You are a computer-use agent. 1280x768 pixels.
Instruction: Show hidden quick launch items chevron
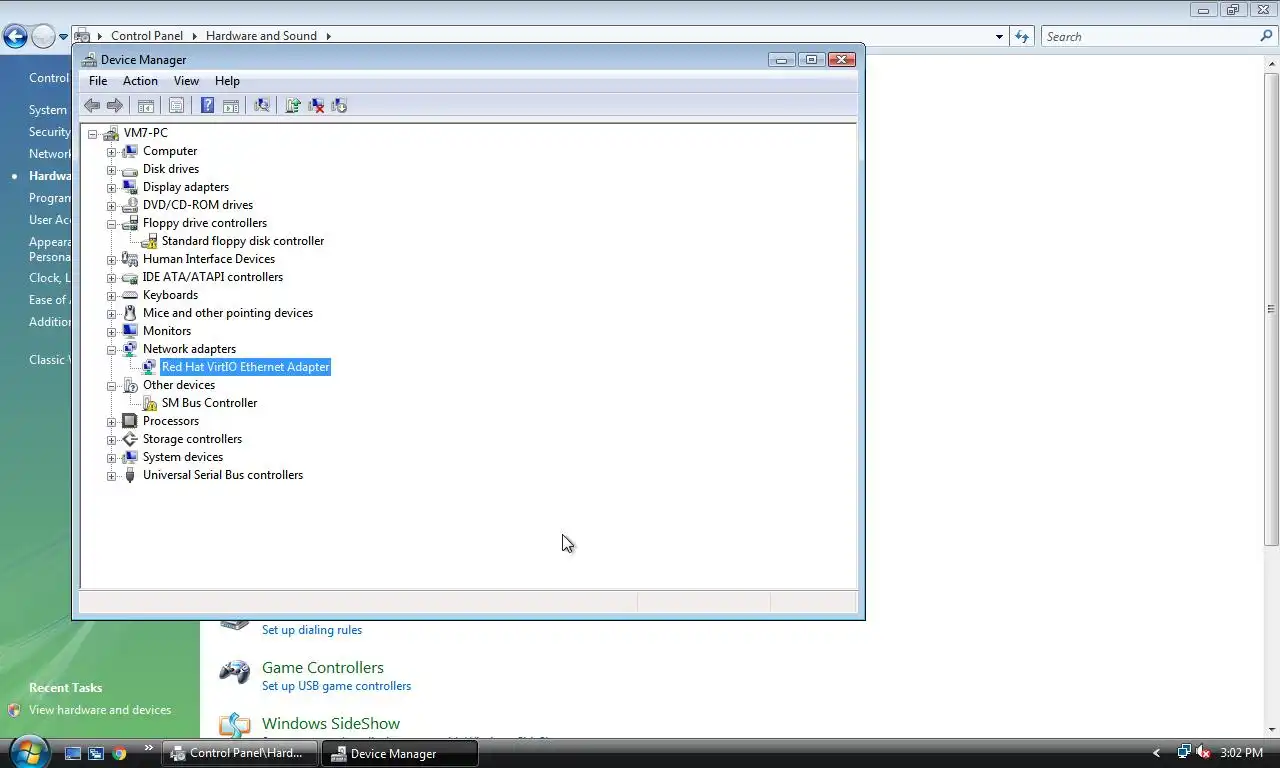[149, 747]
